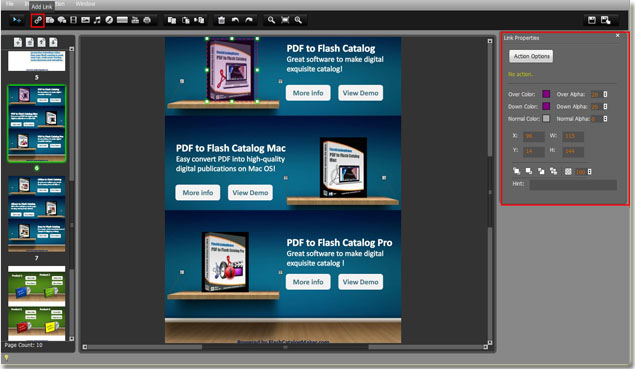Click the speech bubble callout icon
The width and height of the screenshot is (635, 369).
[x=62, y=20]
